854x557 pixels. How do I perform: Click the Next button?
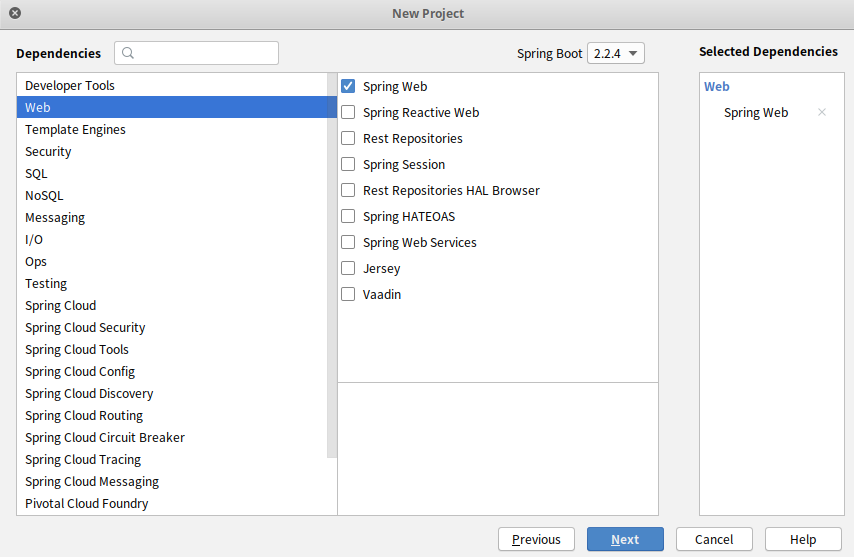coord(625,539)
